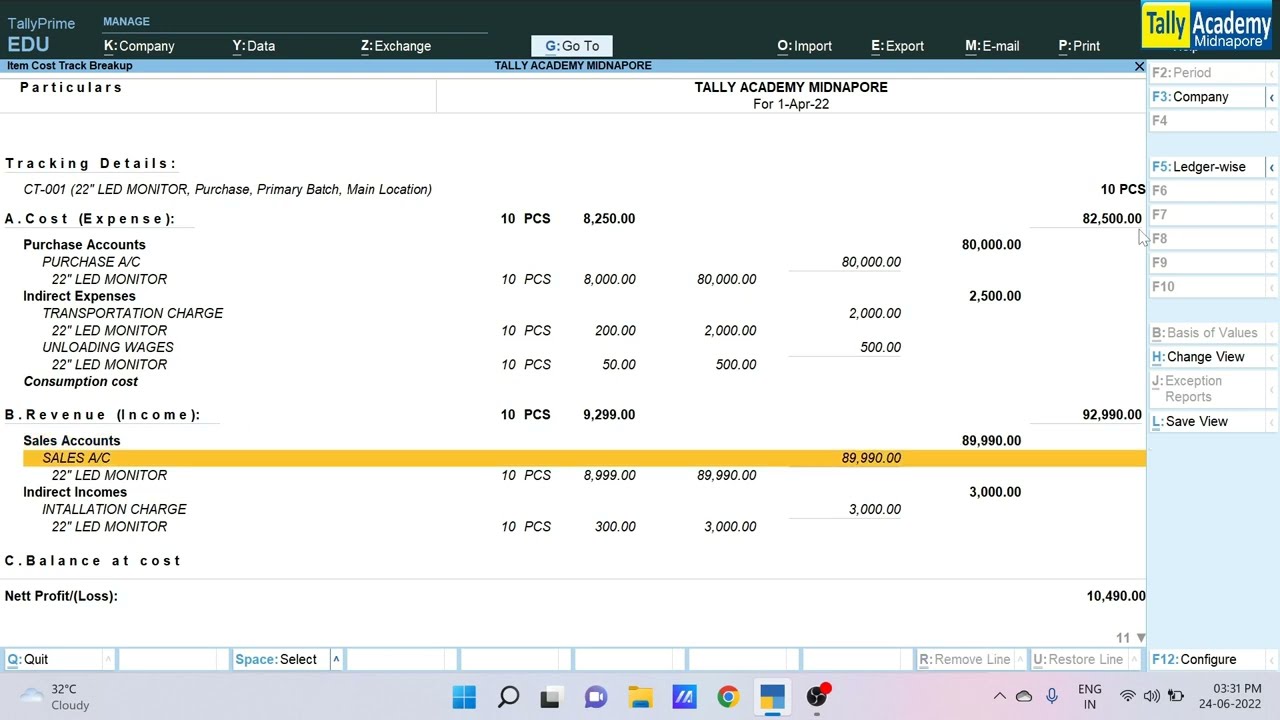Open K: Company menu
Screen dimensions: 1280x720
tap(139, 46)
